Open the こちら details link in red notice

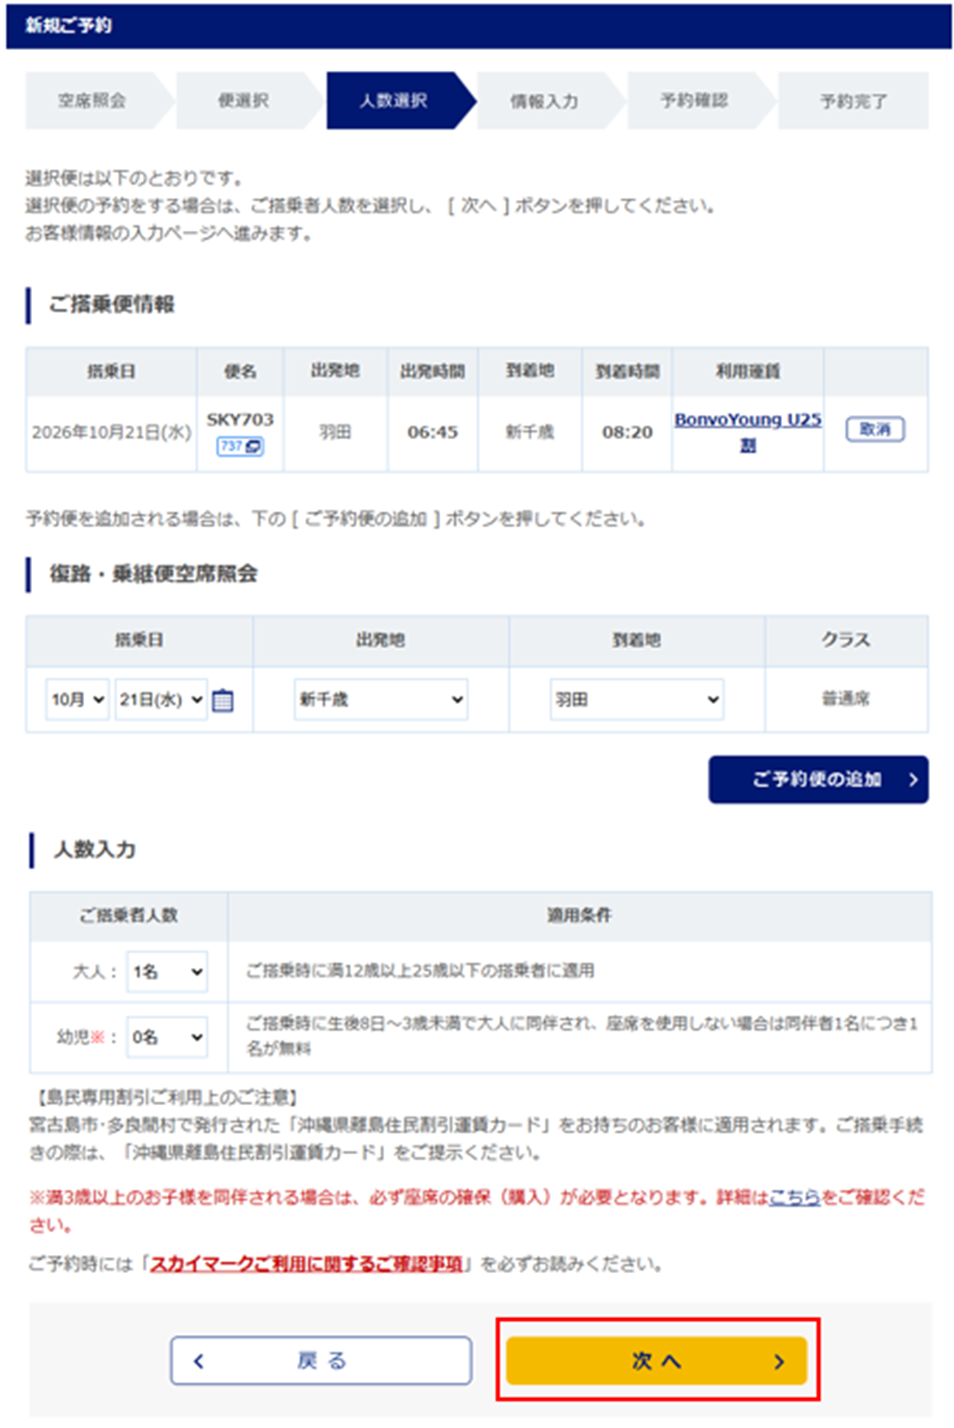click(795, 1196)
